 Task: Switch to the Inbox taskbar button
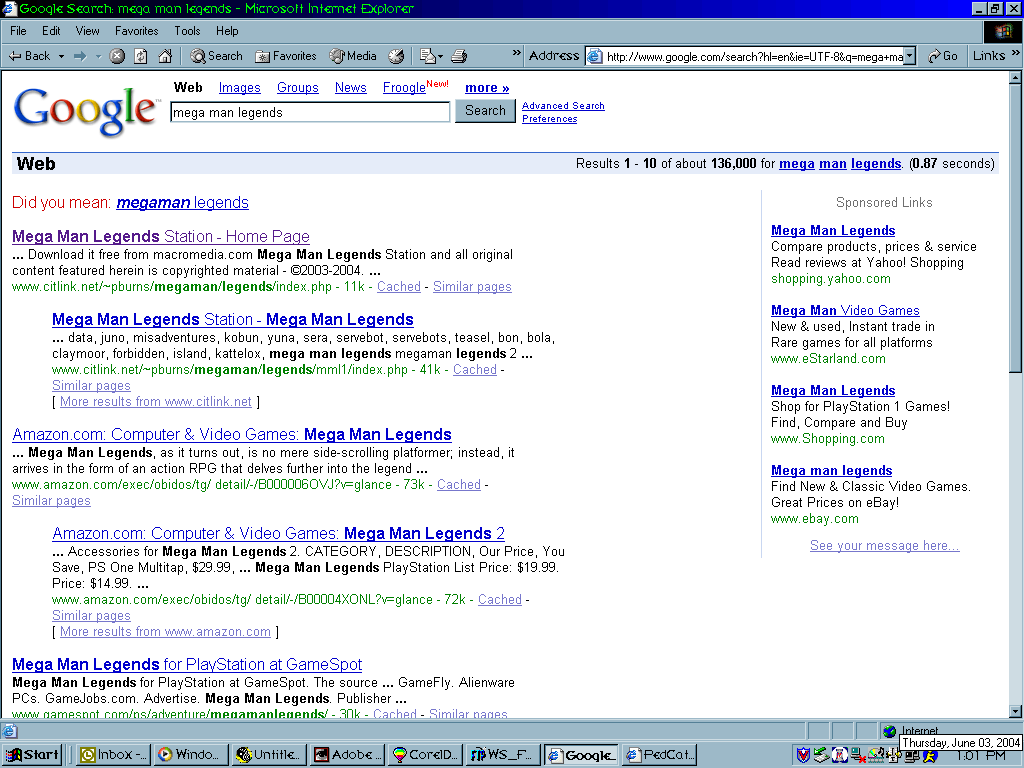(x=114, y=755)
